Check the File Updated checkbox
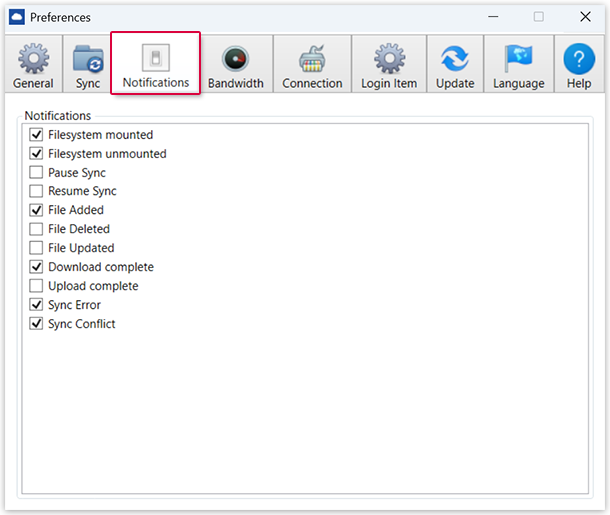This screenshot has height=515, width=610. pyautogui.click(x=37, y=248)
